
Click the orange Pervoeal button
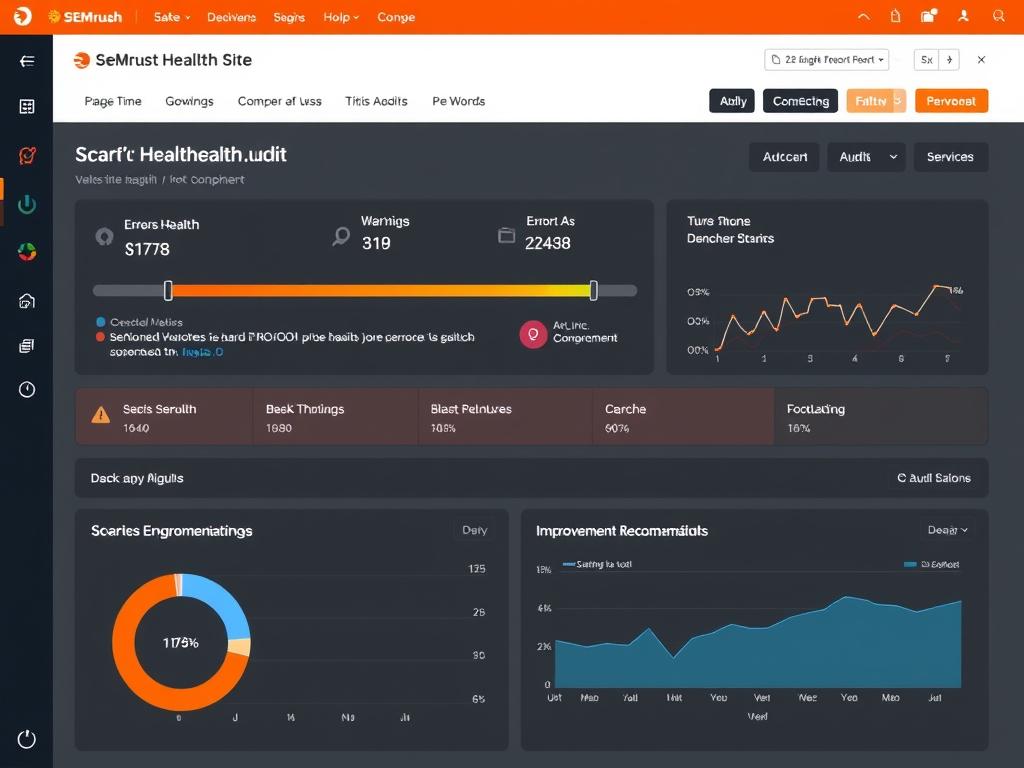(x=951, y=101)
